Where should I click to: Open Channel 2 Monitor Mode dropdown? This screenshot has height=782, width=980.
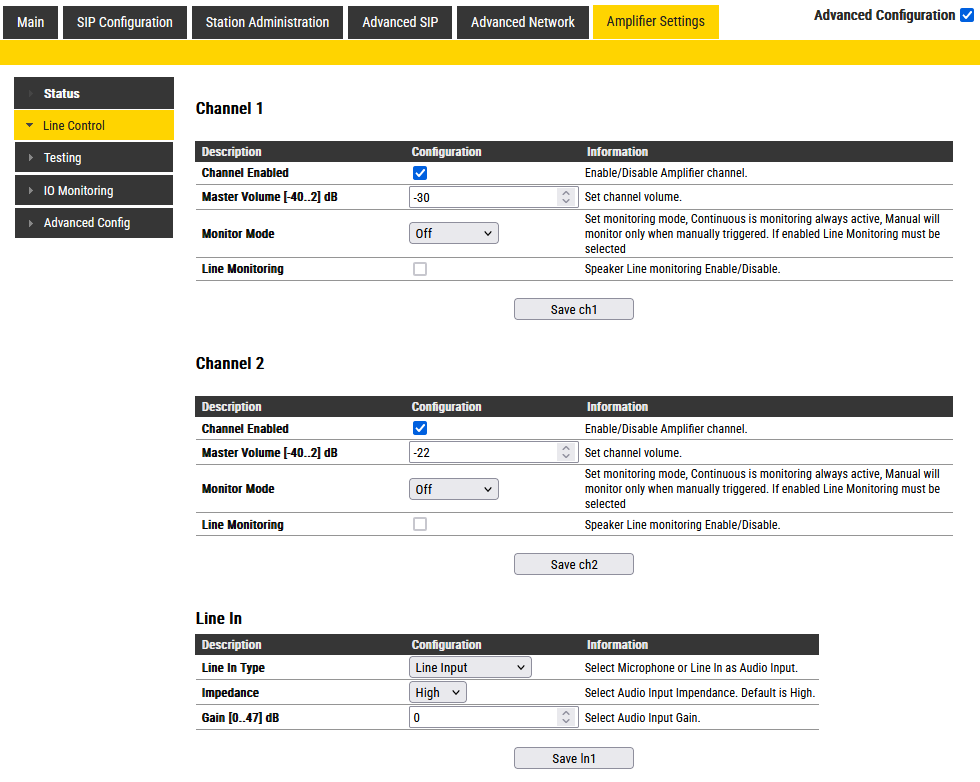point(454,490)
